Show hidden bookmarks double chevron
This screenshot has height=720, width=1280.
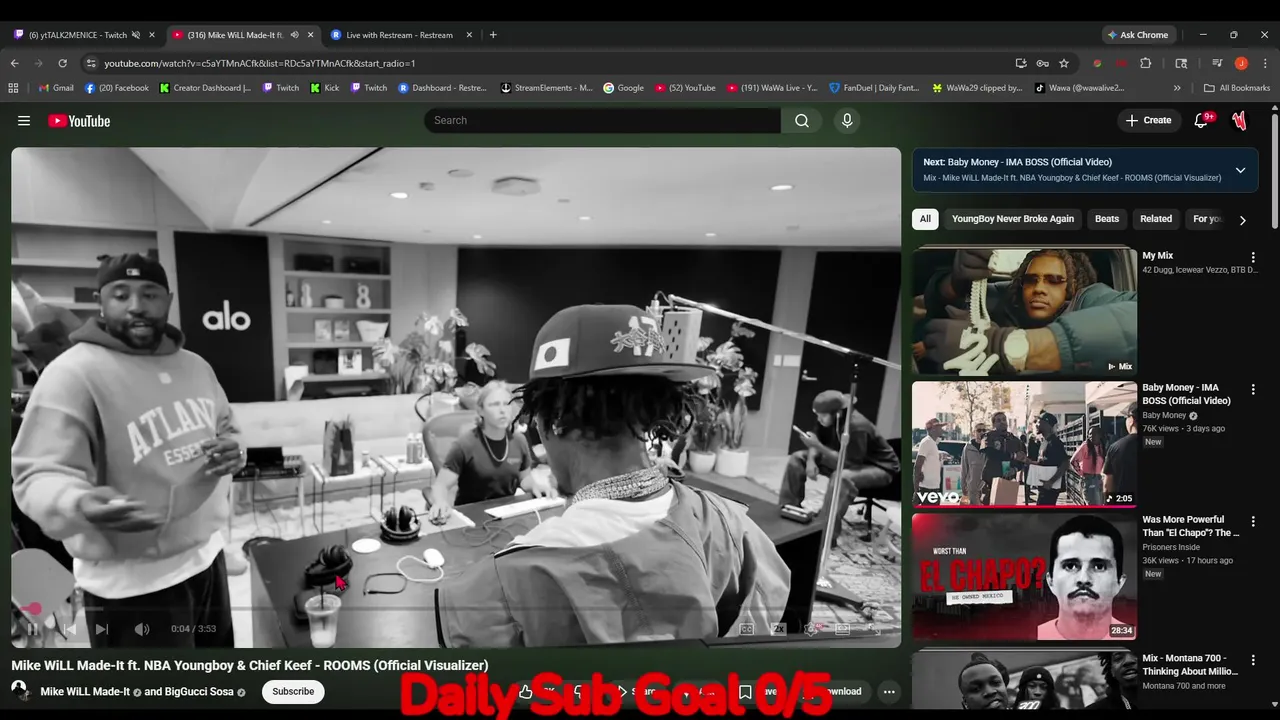(x=1177, y=88)
